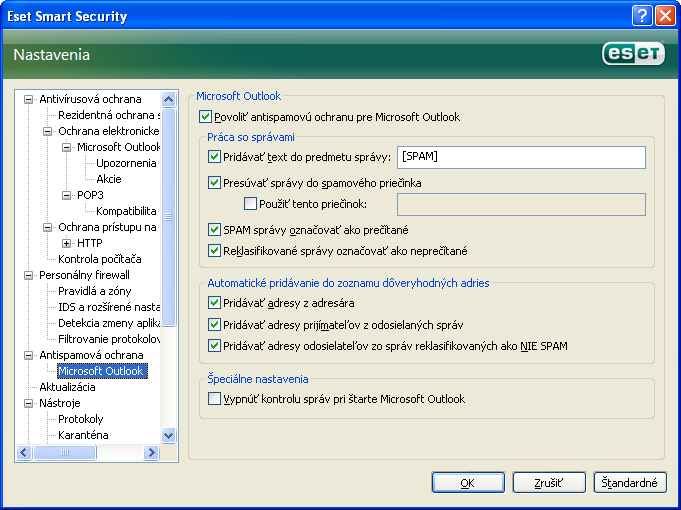Select Akcie in the settings tree
The image size is (681, 510).
coord(109,179)
